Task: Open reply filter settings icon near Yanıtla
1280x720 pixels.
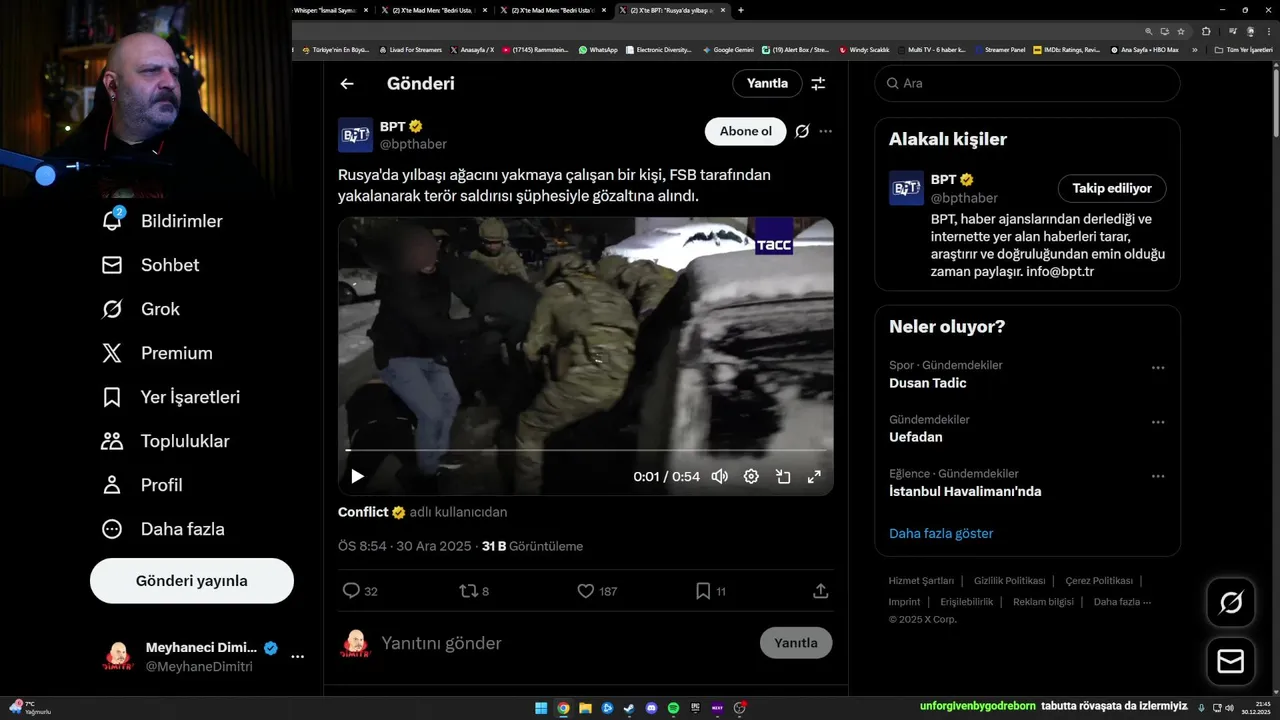Action: click(x=818, y=84)
